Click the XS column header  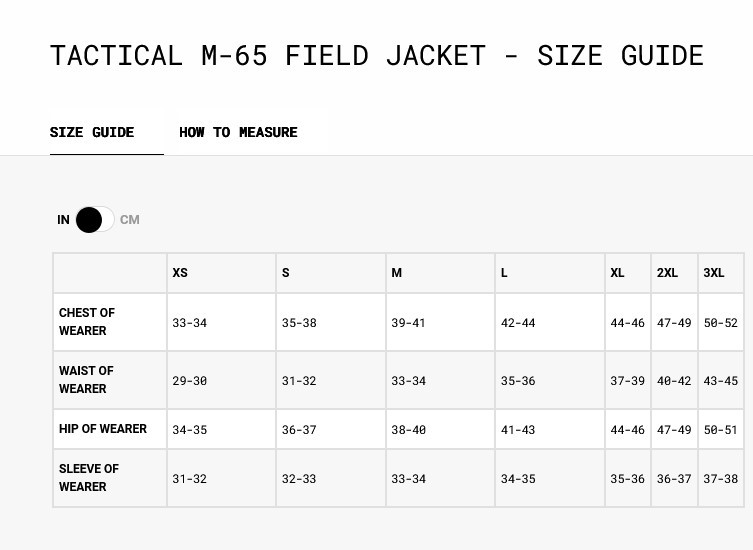pos(180,273)
